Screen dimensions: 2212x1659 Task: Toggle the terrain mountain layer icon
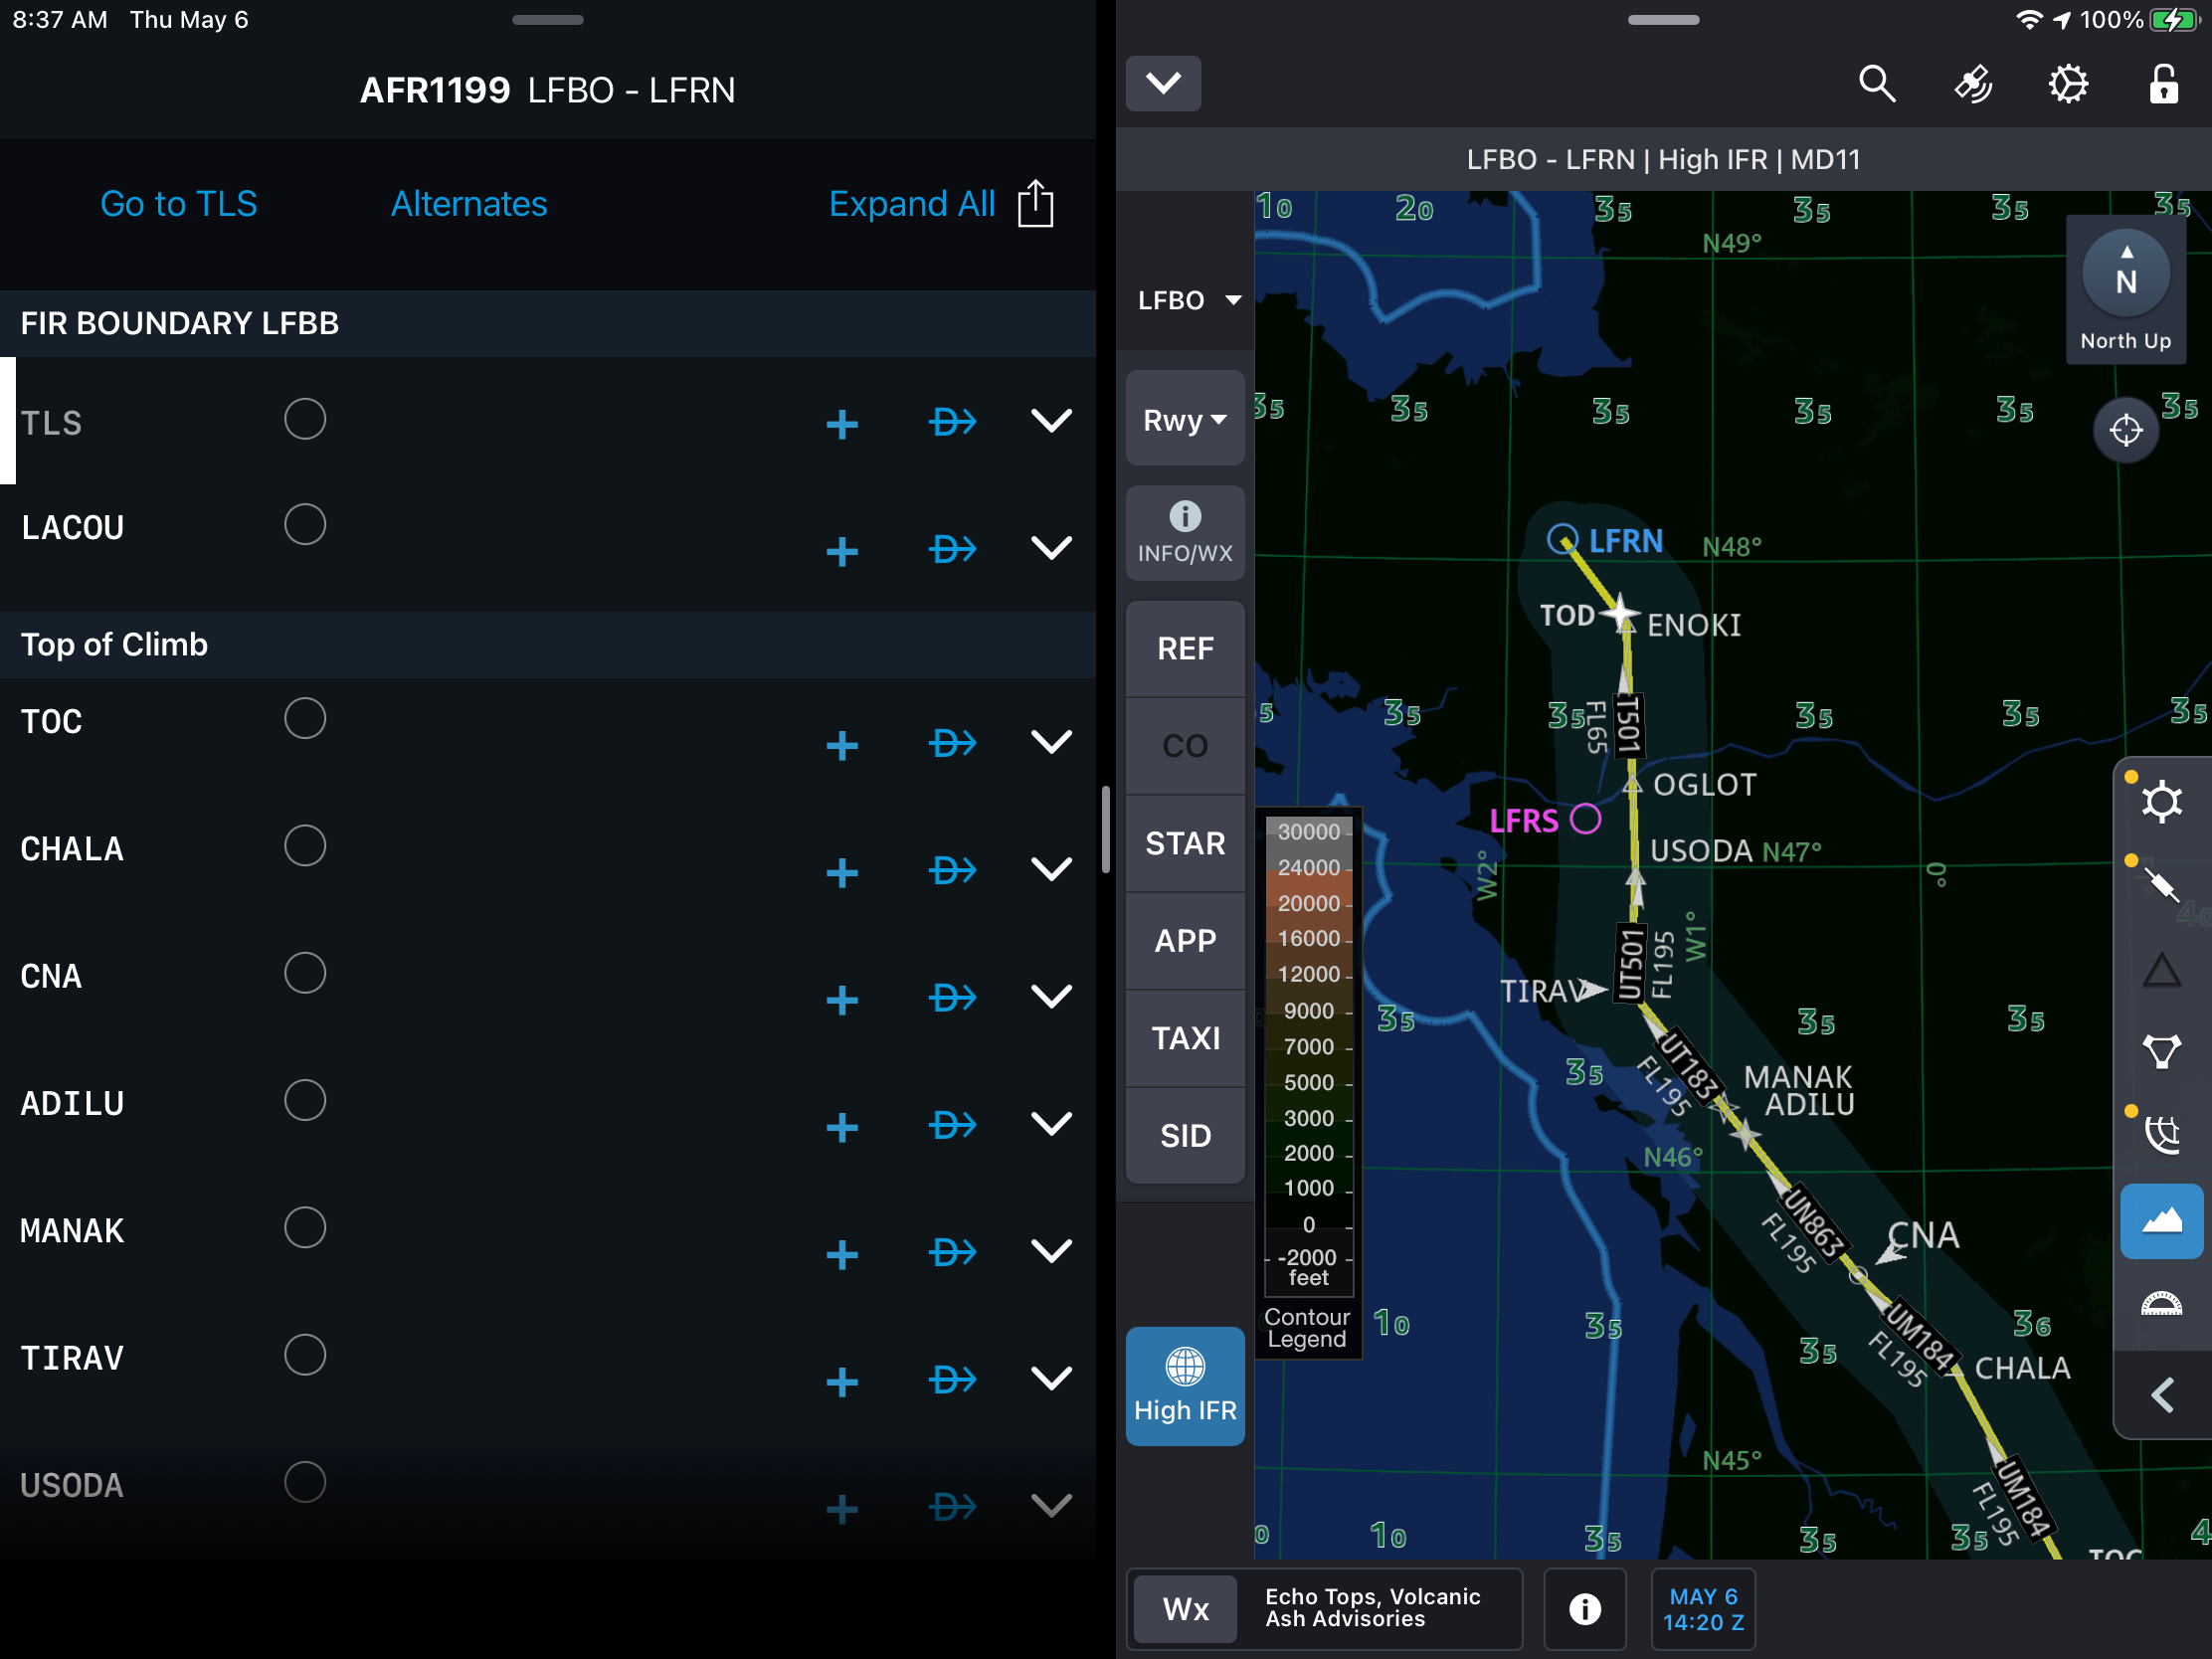click(x=2161, y=1220)
